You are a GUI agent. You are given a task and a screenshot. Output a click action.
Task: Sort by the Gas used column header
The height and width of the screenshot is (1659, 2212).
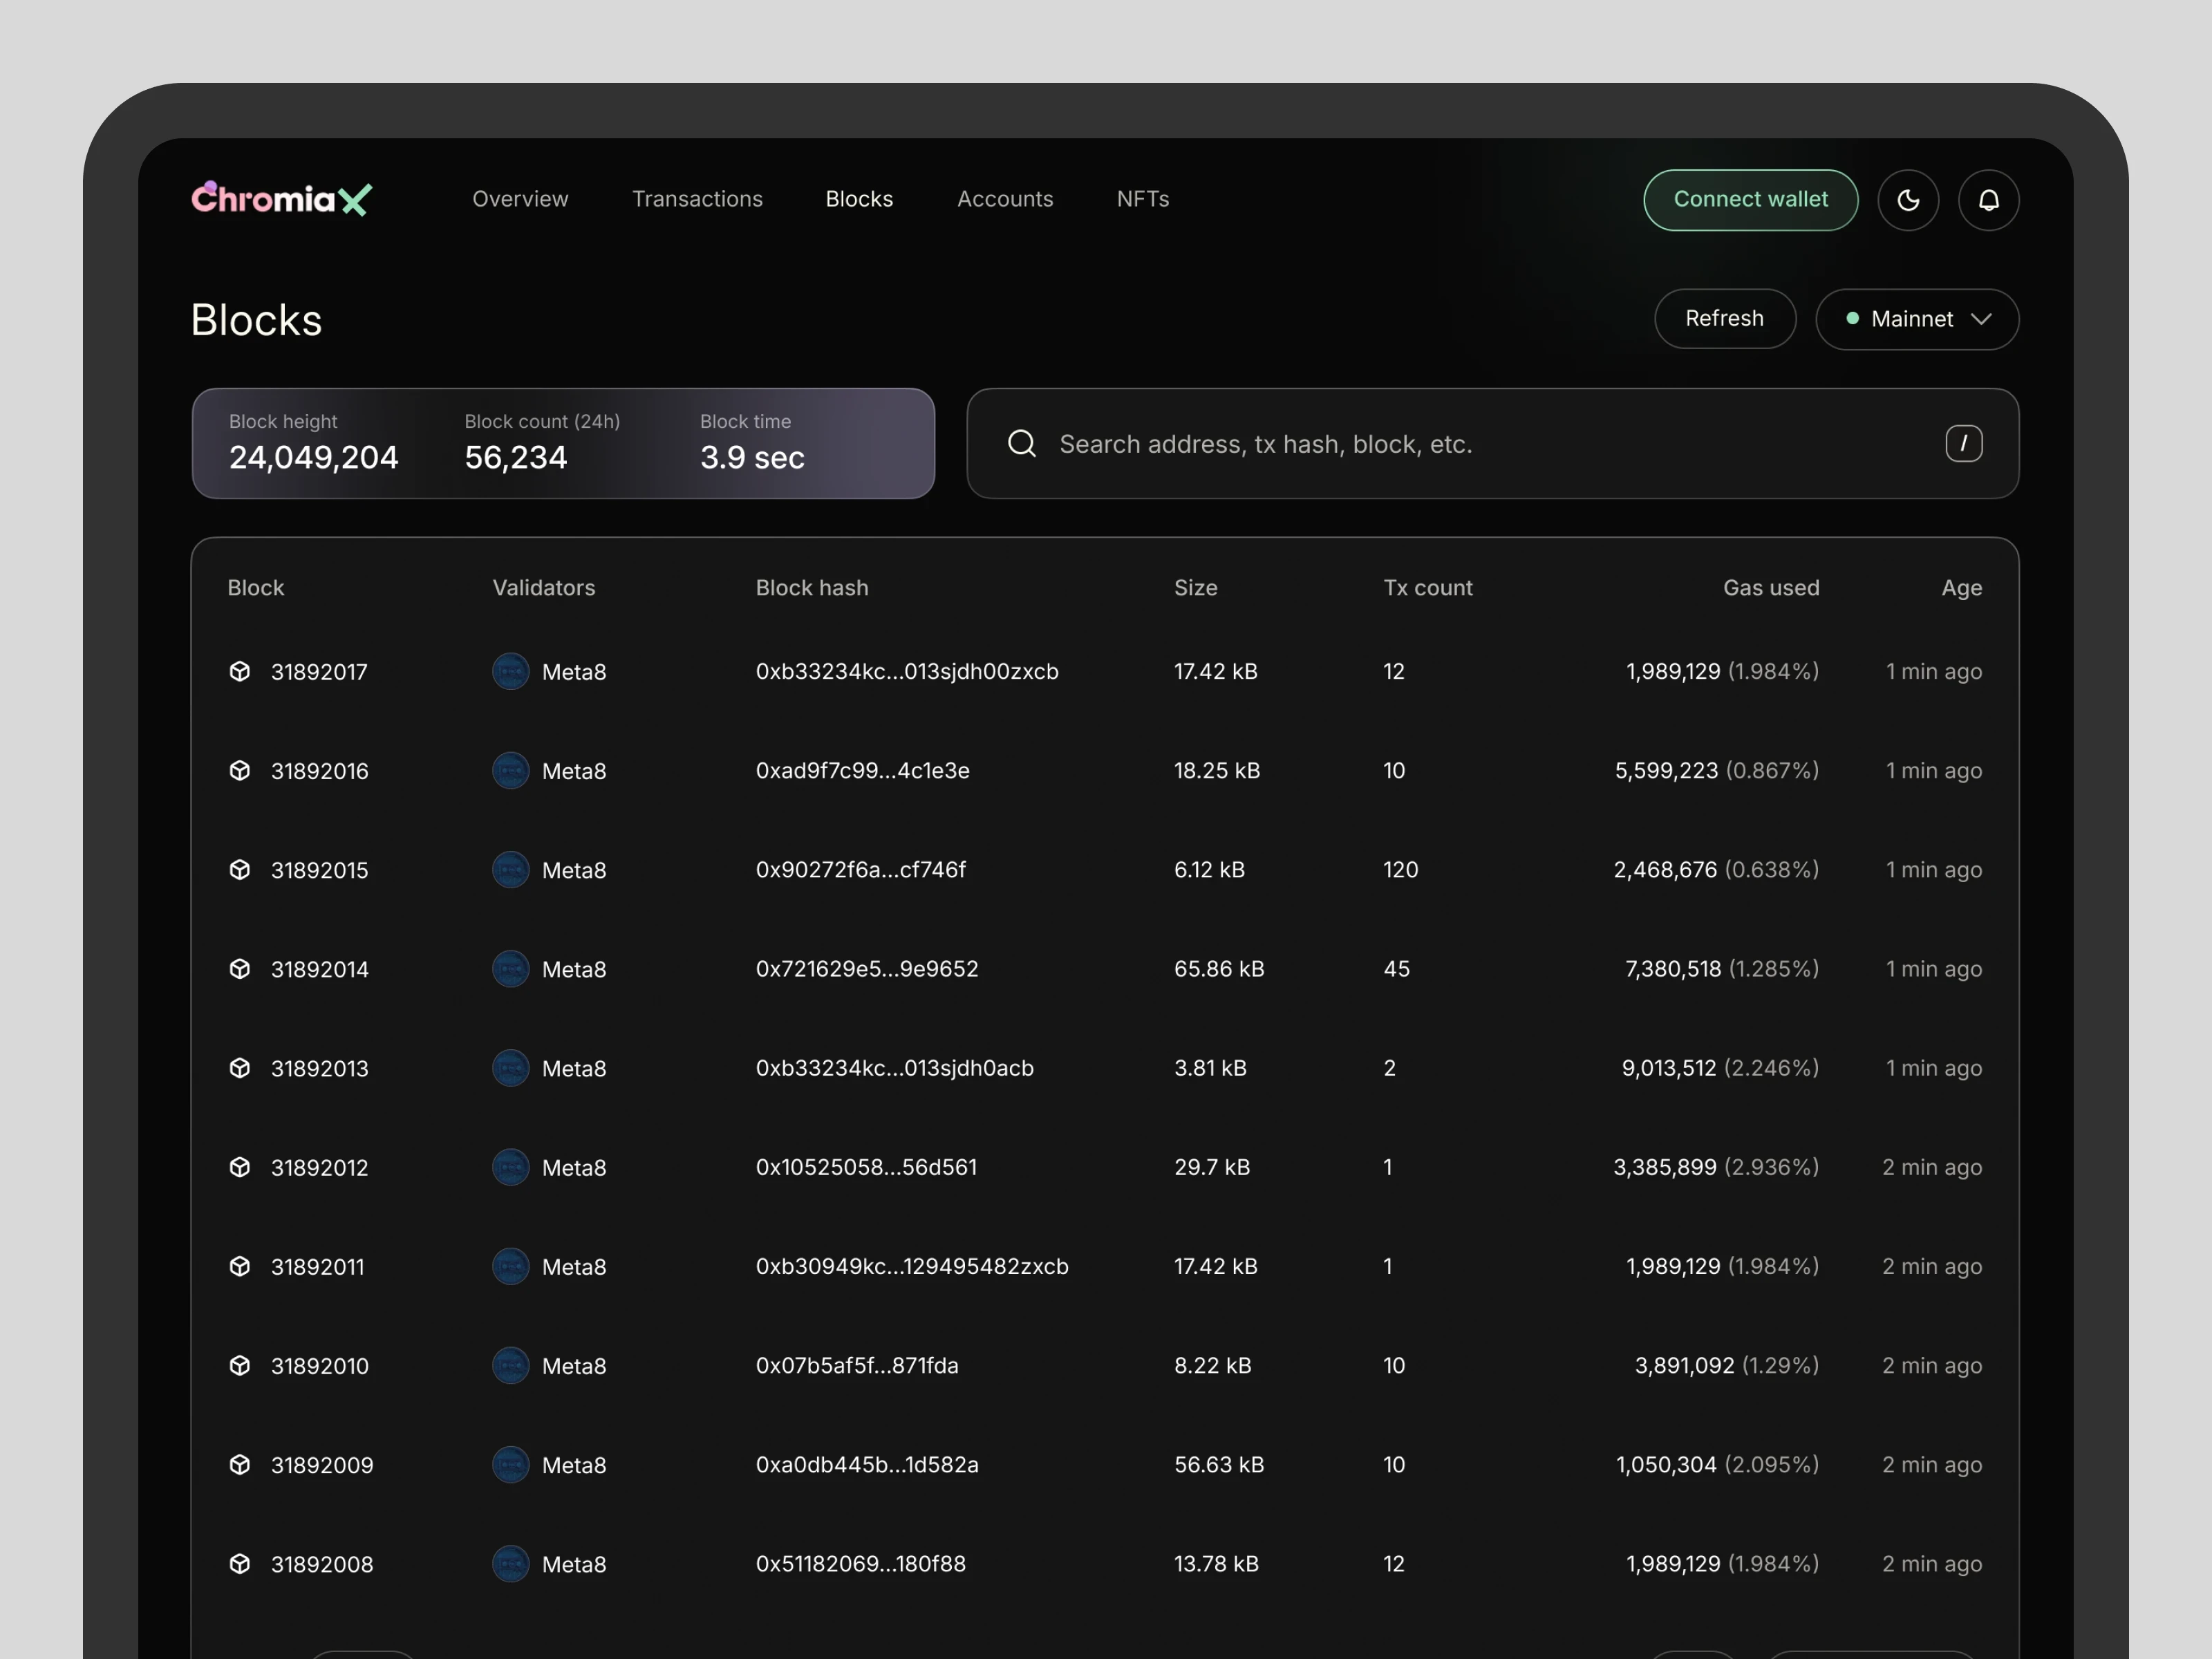(1770, 588)
